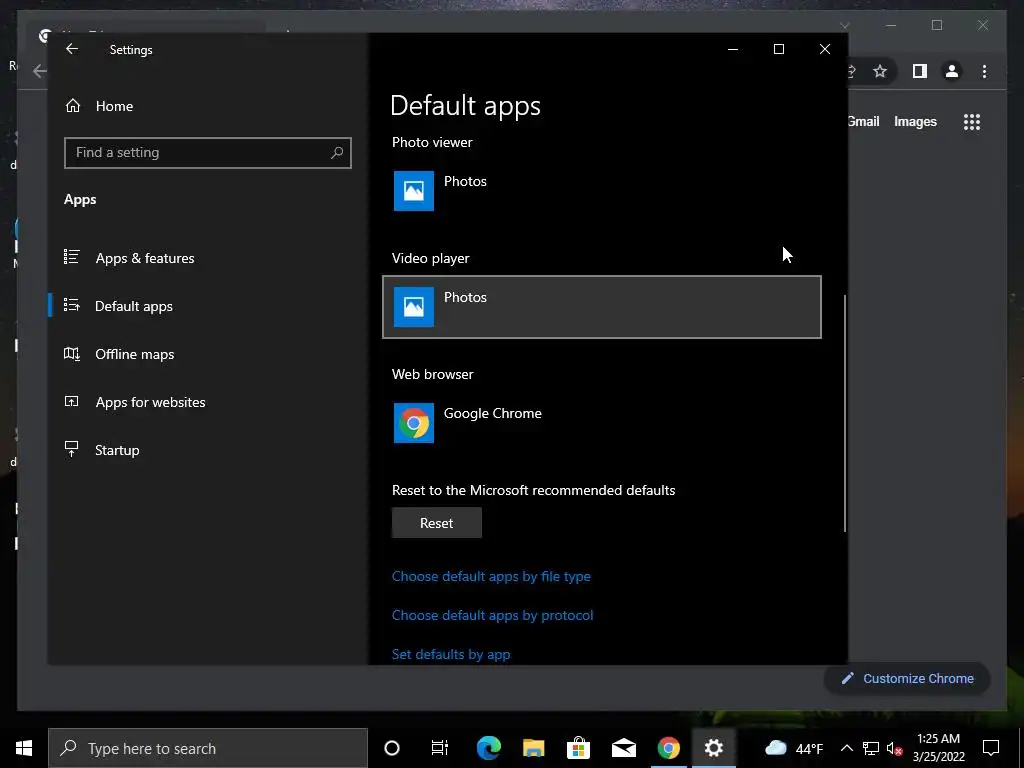The image size is (1024, 768).
Task: Open Mail app from taskbar
Action: click(624, 748)
